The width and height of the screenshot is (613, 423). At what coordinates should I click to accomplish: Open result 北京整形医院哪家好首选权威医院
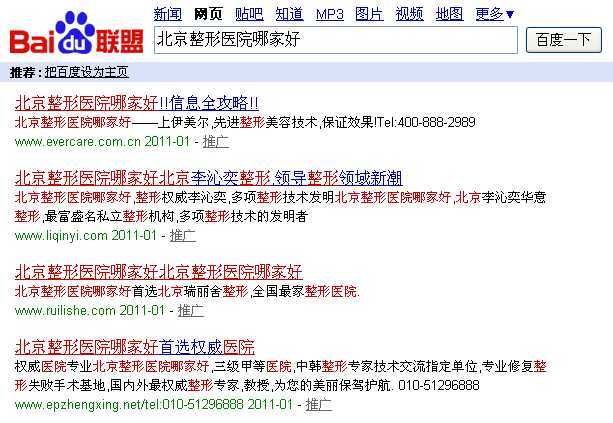[x=134, y=347]
